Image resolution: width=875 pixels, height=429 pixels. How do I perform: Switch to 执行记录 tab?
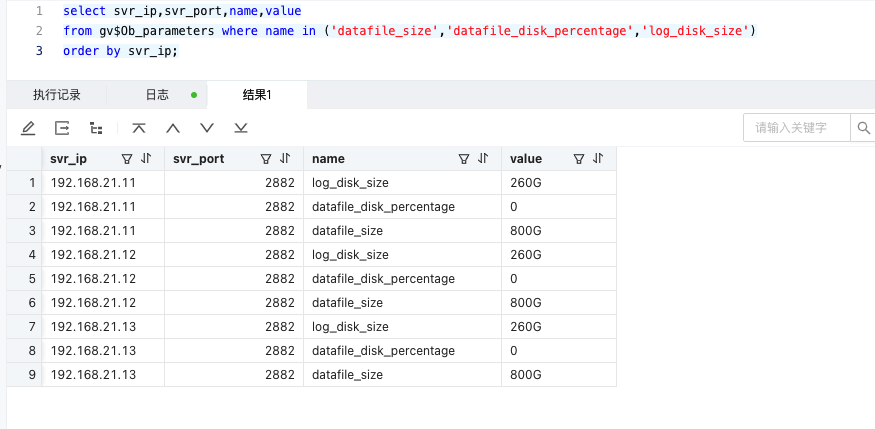pyautogui.click(x=56, y=95)
